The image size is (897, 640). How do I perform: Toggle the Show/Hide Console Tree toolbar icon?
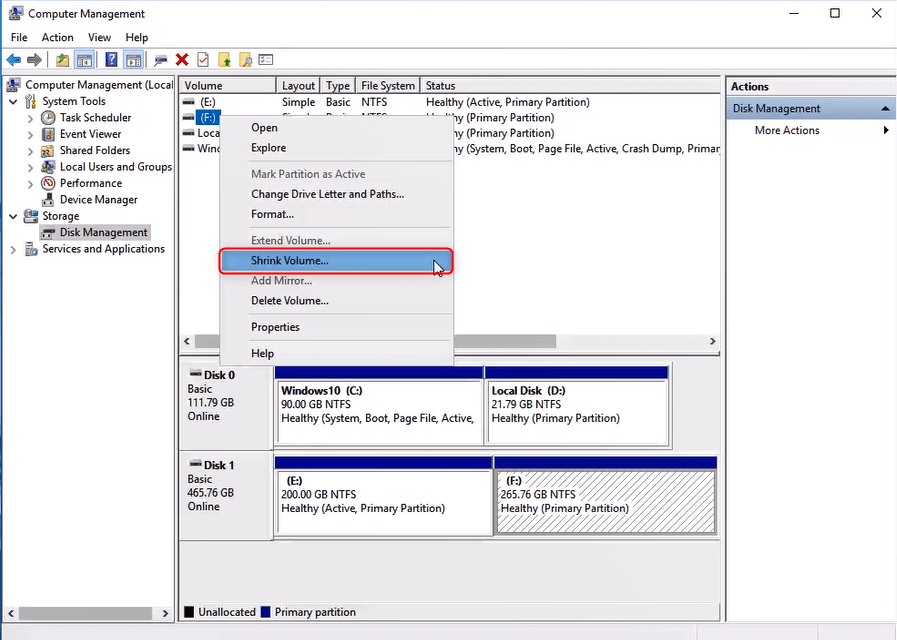click(84, 59)
